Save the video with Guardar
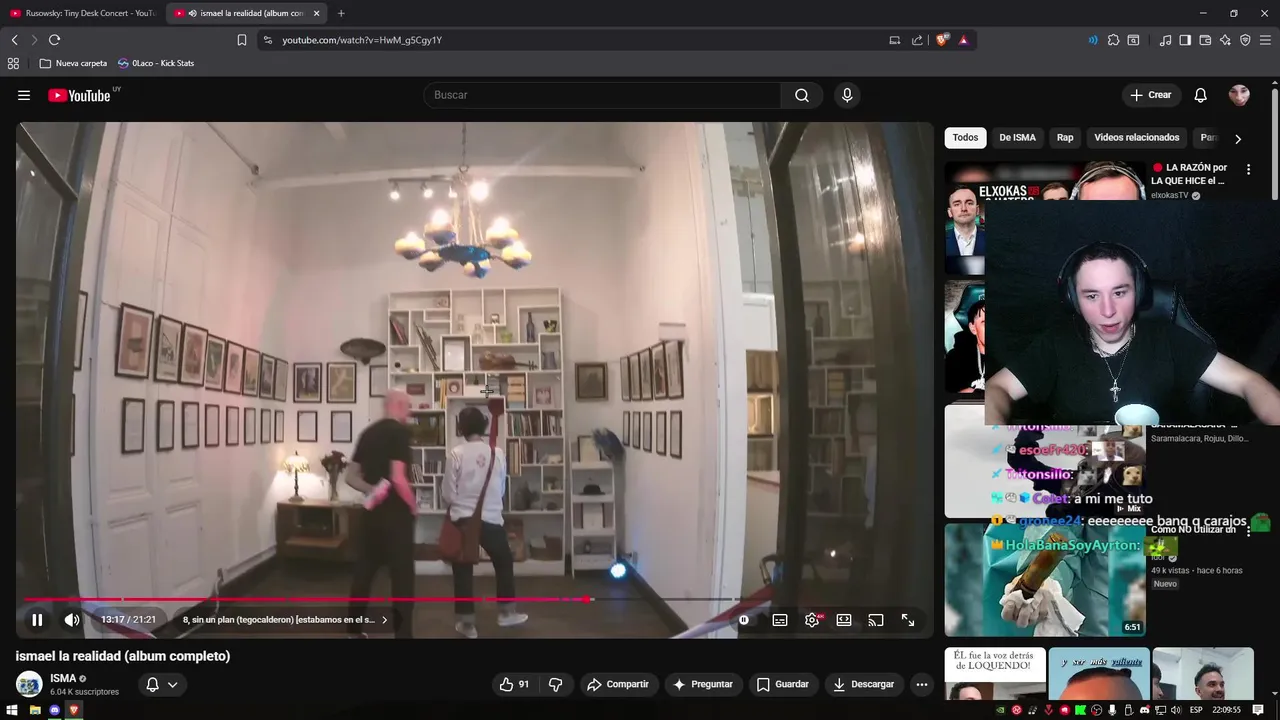Image resolution: width=1280 pixels, height=720 pixels. tap(783, 684)
